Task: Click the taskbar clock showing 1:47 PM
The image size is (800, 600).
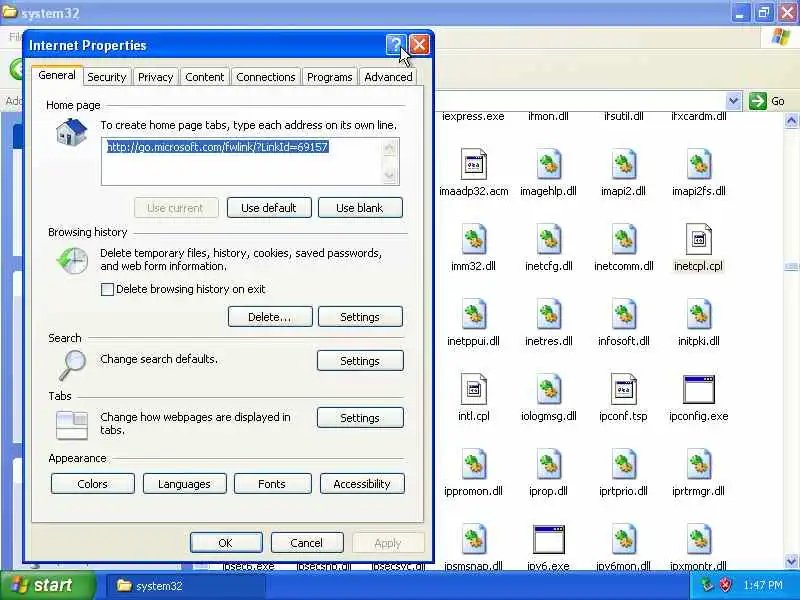Action: (762, 585)
